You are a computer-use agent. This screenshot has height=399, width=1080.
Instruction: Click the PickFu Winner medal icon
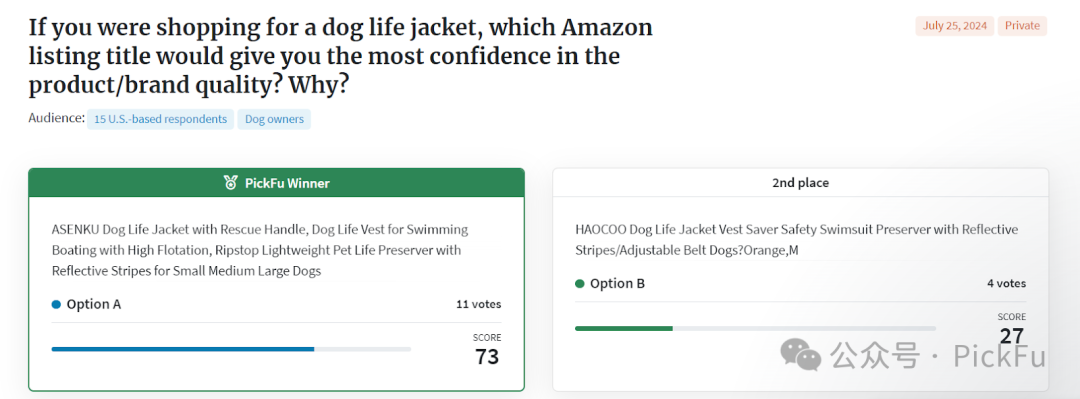point(231,183)
